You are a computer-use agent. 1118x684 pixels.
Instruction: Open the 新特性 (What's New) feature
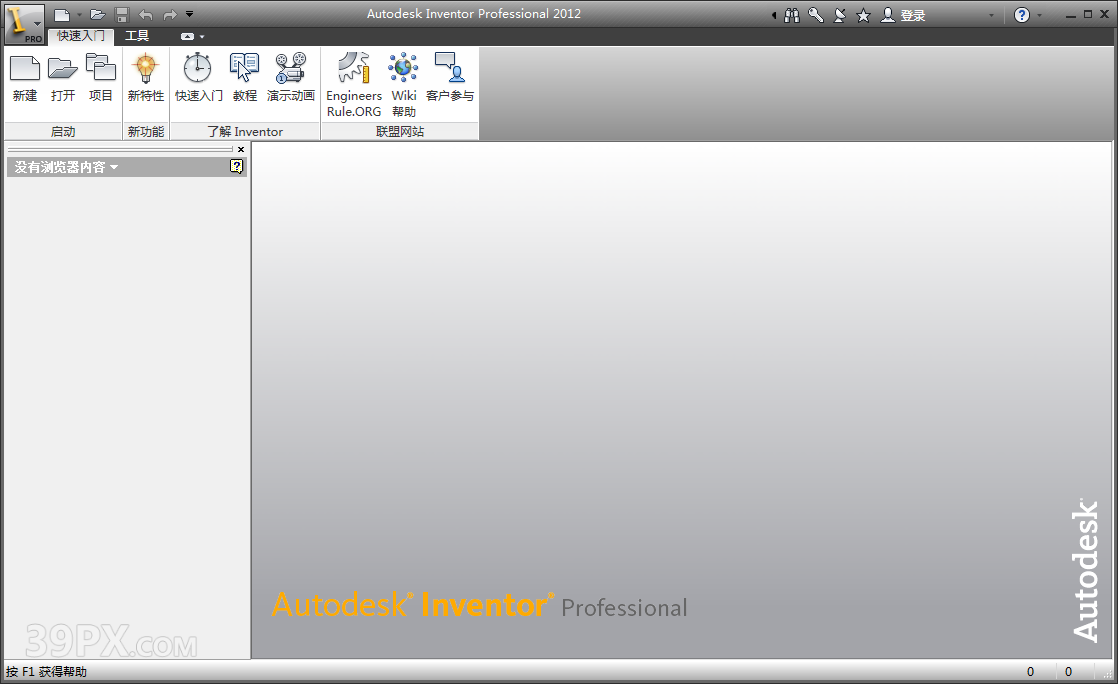click(x=145, y=80)
